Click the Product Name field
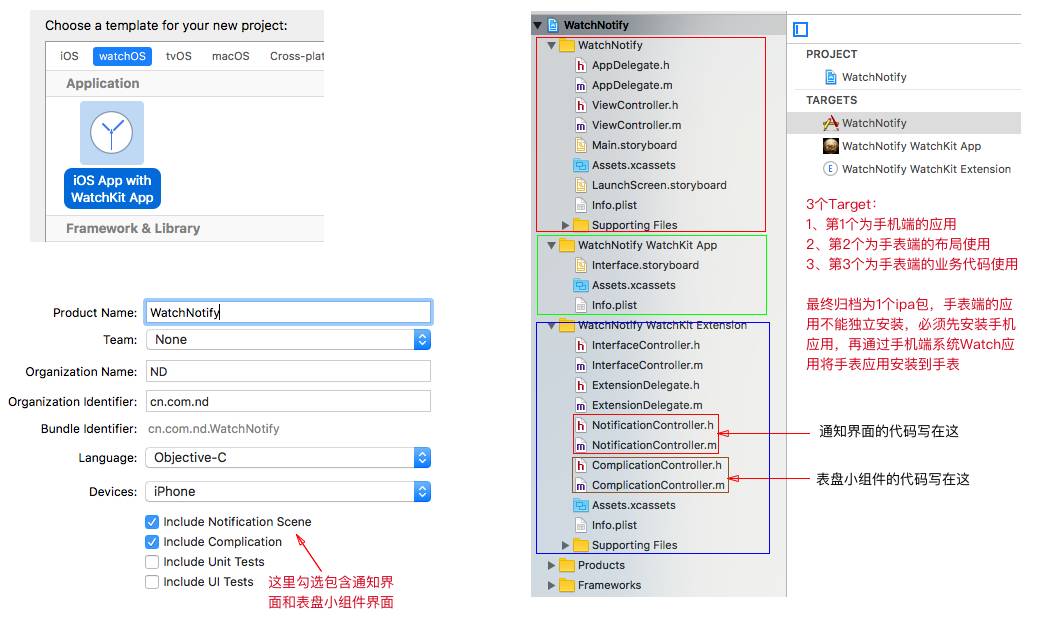The height and width of the screenshot is (627, 1043). (x=288, y=313)
